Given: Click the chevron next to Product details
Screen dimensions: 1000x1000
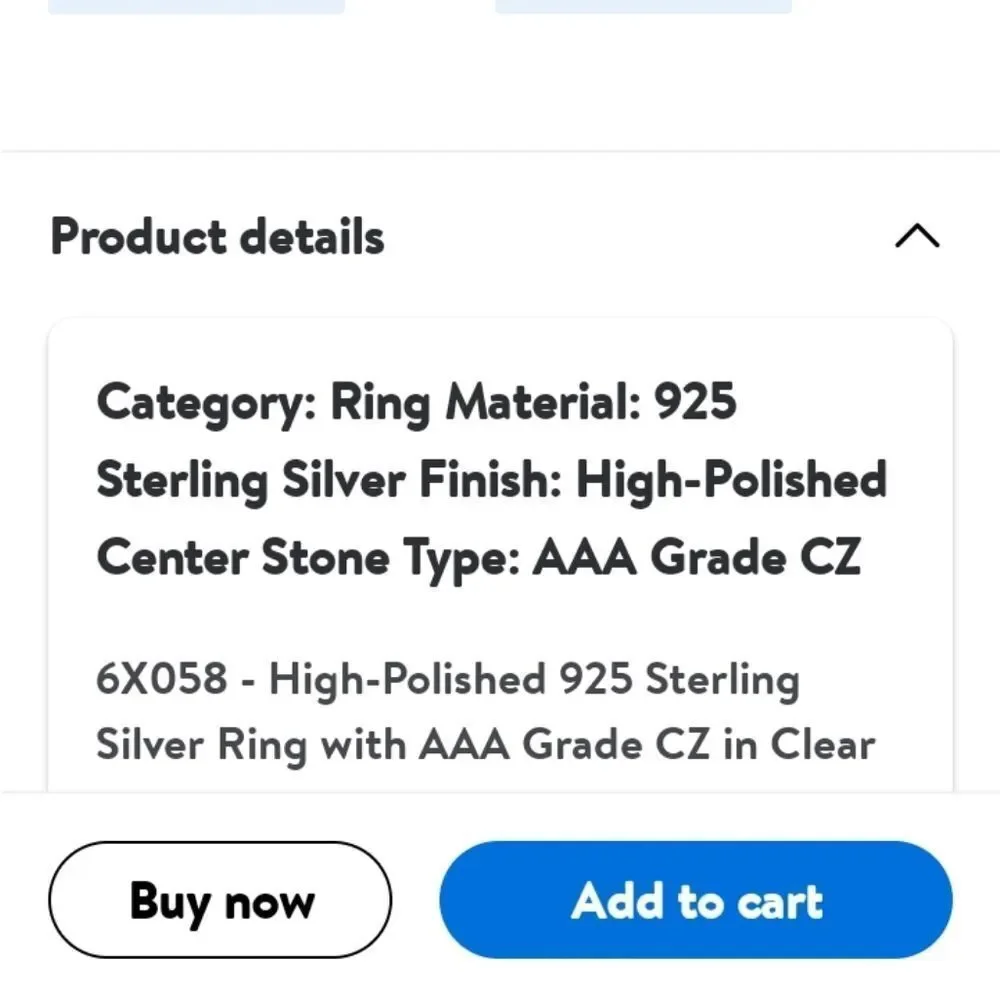Looking at the screenshot, I should (917, 236).
